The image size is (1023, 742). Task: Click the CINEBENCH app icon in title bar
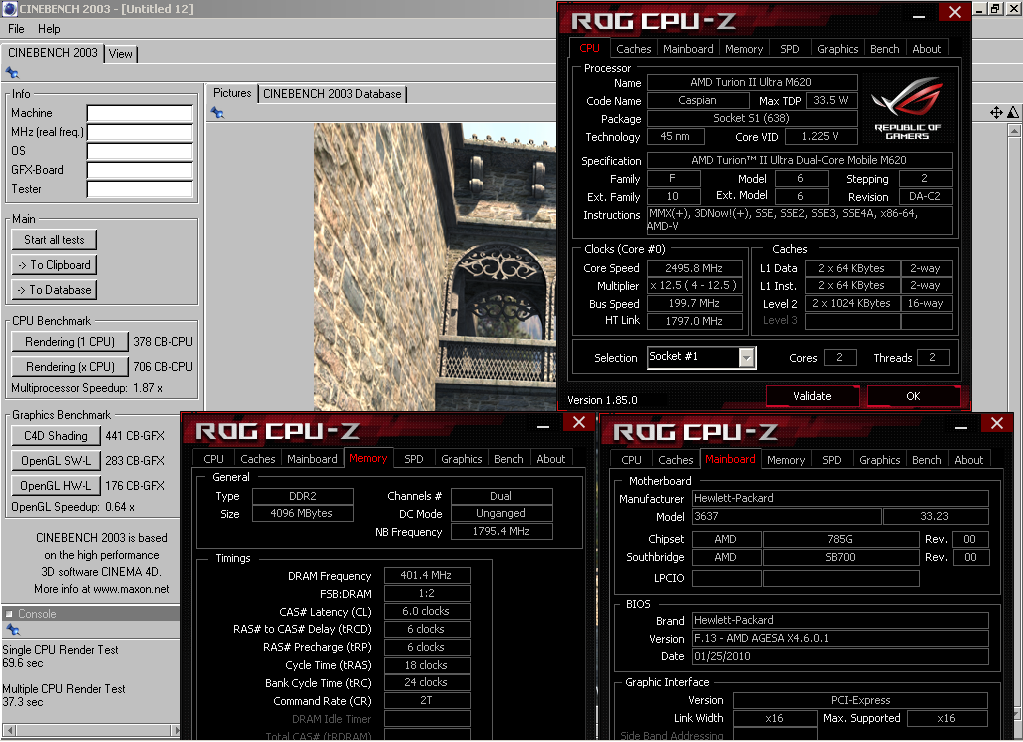click(9, 8)
